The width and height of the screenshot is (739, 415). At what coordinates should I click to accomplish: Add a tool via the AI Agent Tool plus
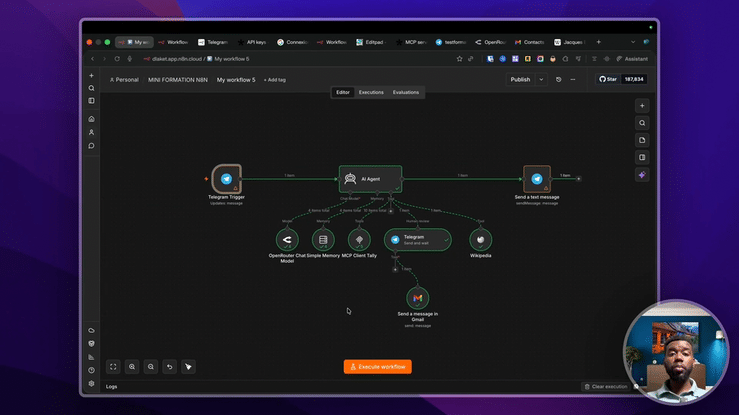pyautogui.click(x=391, y=211)
